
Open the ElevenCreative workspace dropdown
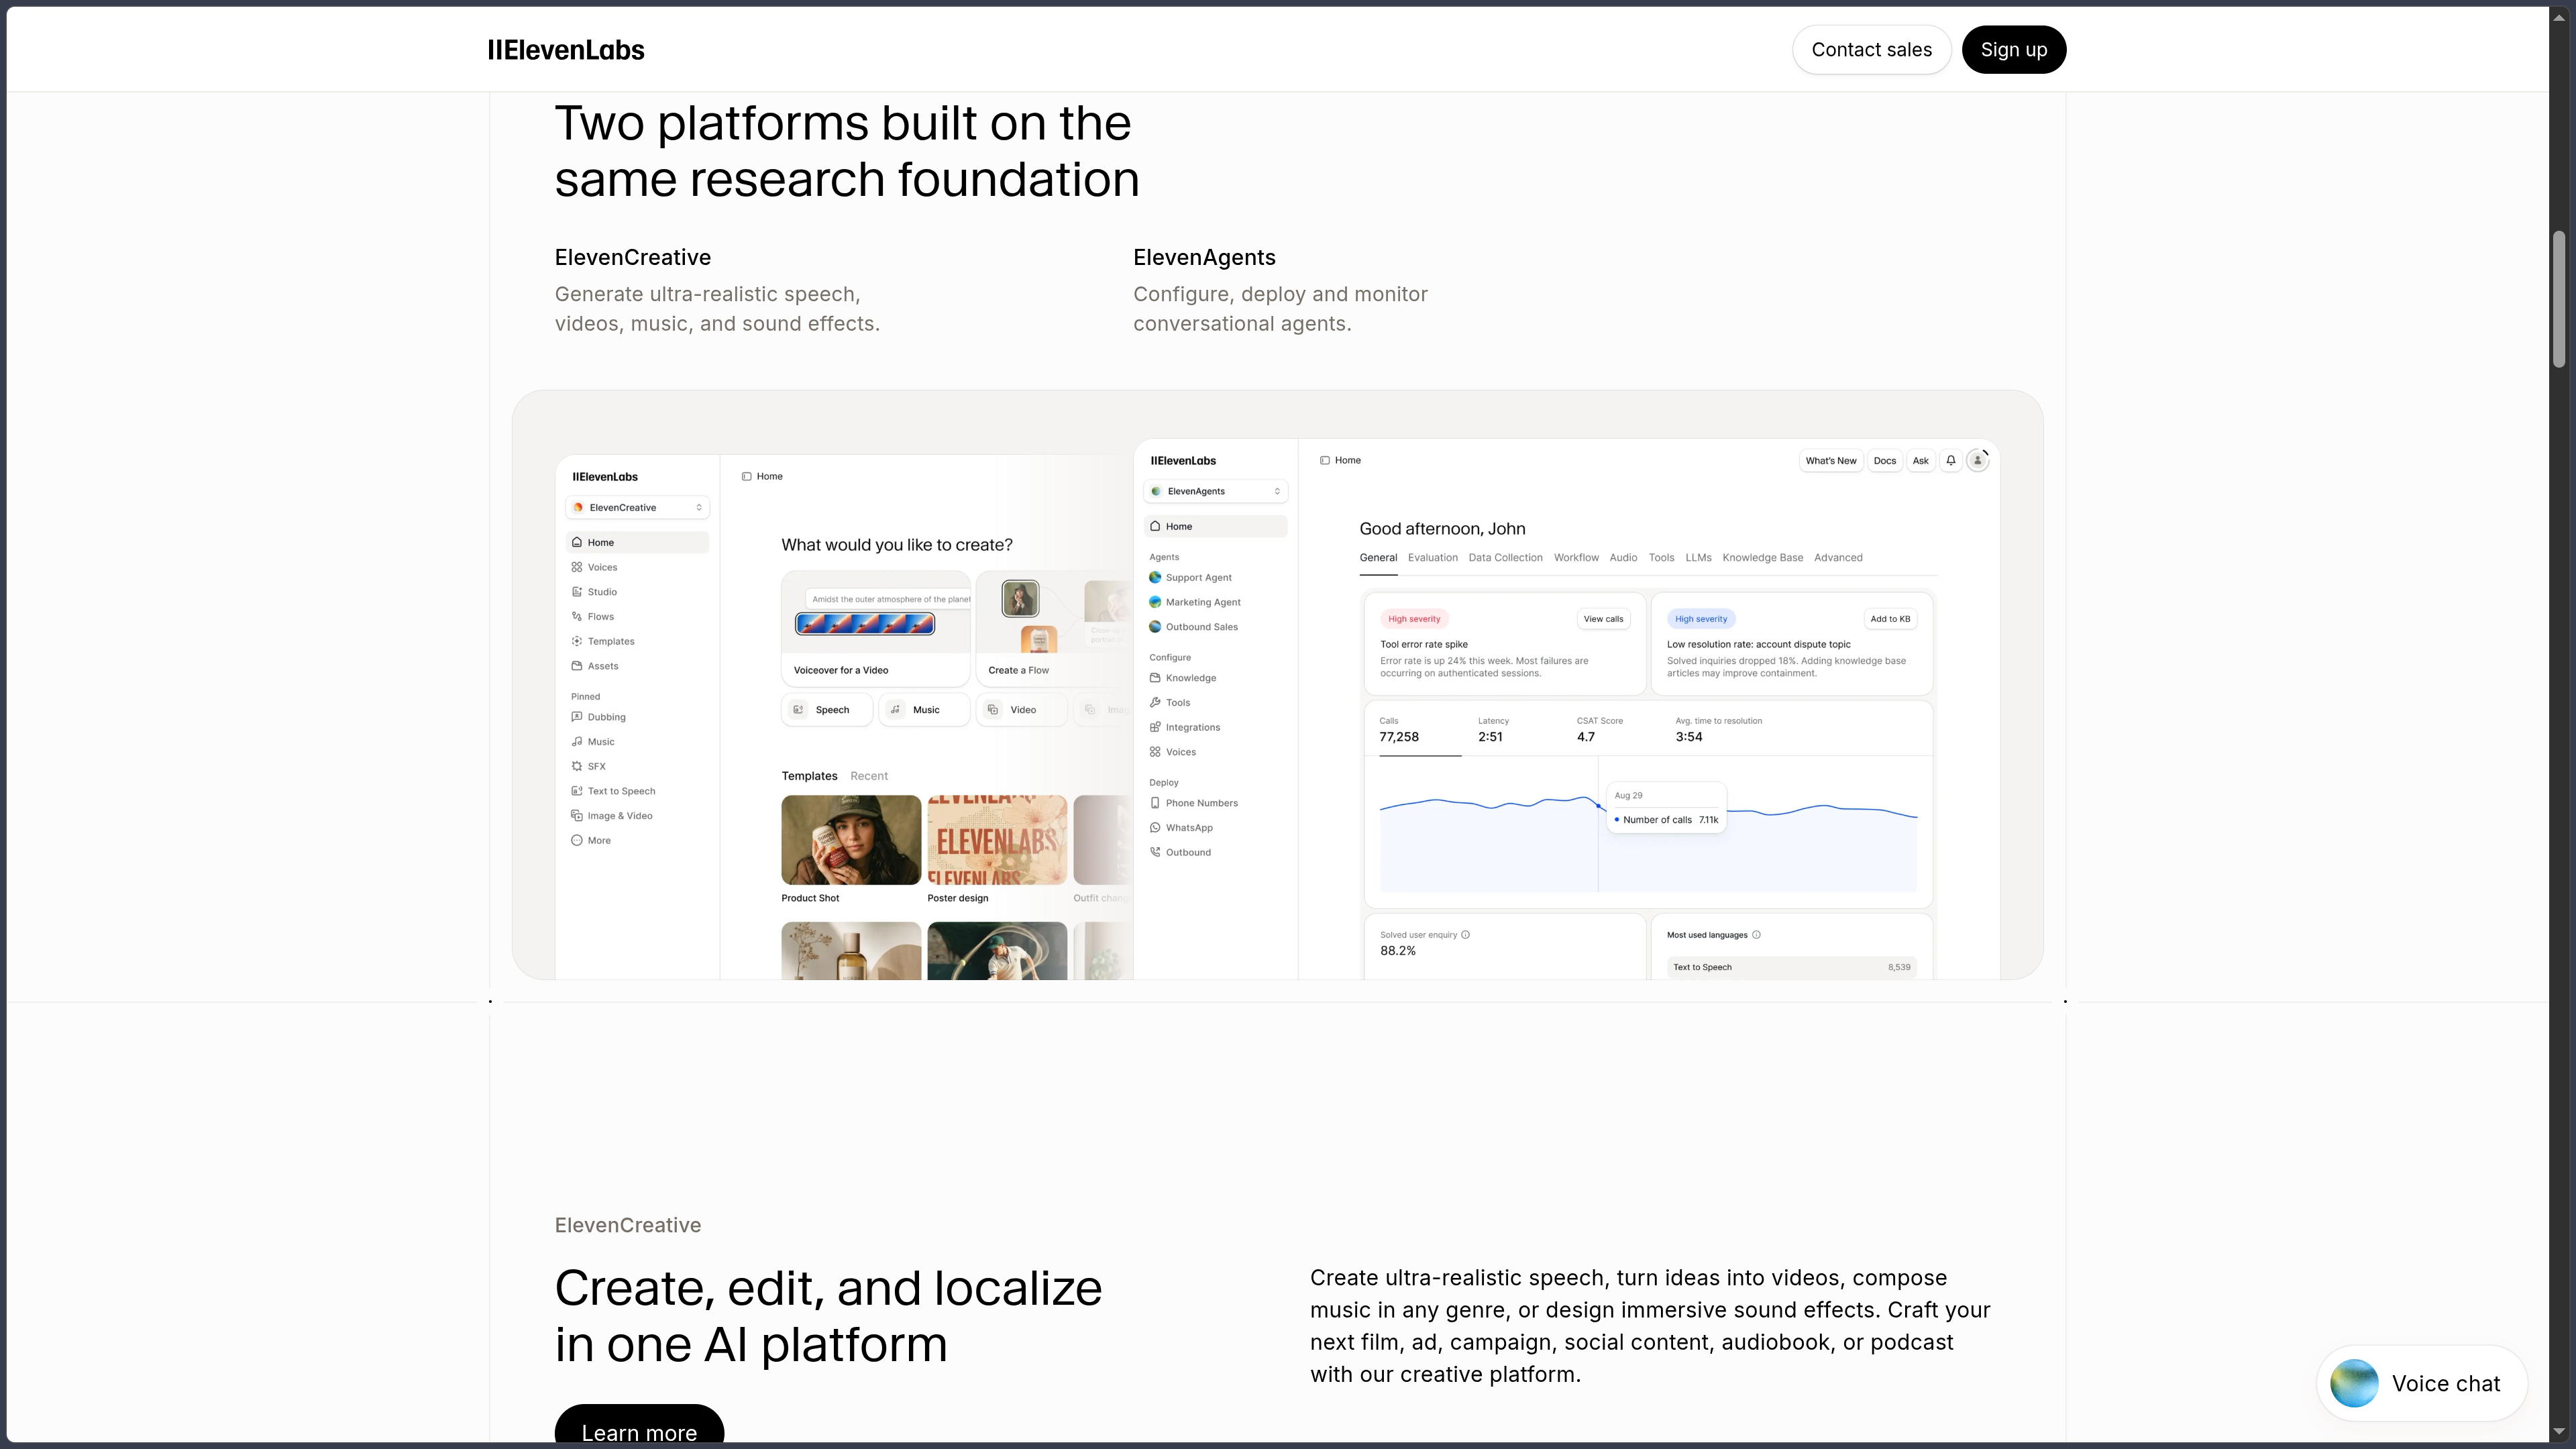[x=638, y=507]
